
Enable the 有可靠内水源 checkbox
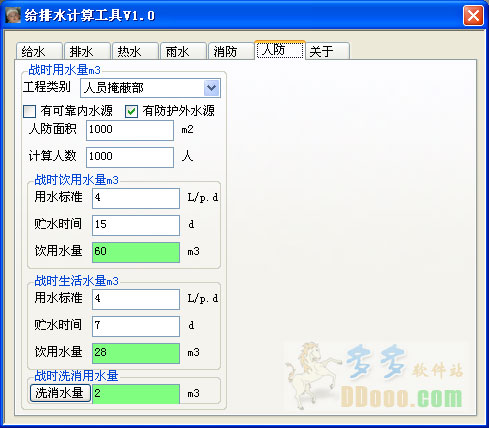pyautogui.click(x=30, y=111)
